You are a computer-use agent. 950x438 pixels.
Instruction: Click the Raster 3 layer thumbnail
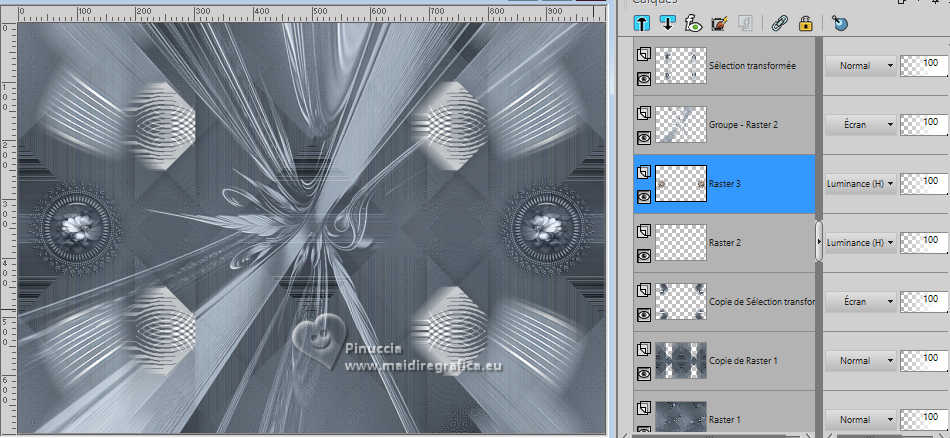pos(681,184)
